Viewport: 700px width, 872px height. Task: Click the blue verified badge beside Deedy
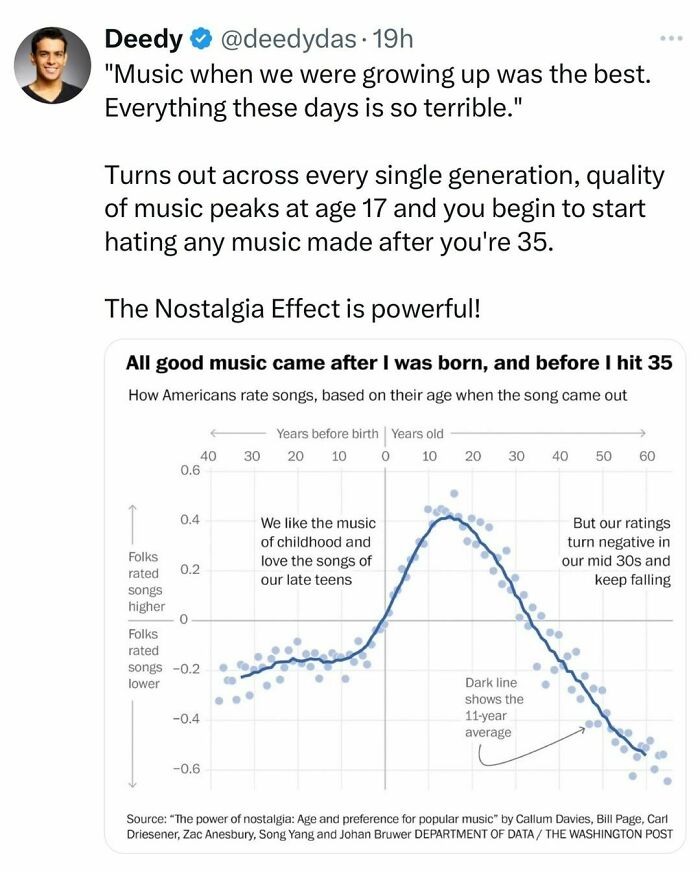(x=202, y=40)
